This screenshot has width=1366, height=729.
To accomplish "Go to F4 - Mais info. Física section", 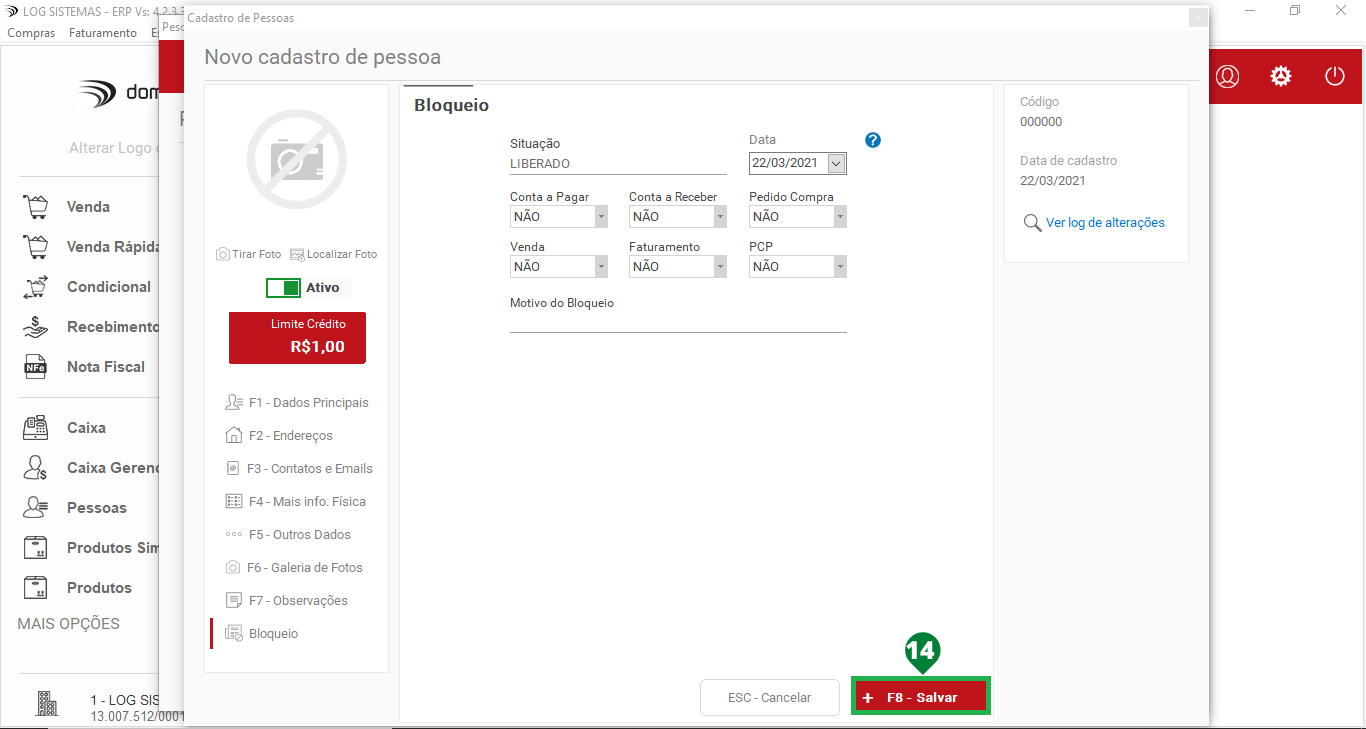I will point(295,502).
